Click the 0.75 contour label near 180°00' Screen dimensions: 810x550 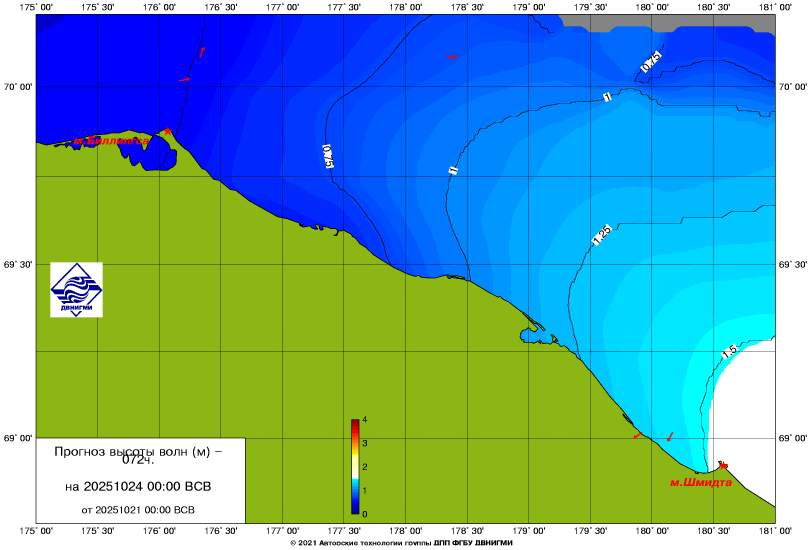tap(651, 62)
